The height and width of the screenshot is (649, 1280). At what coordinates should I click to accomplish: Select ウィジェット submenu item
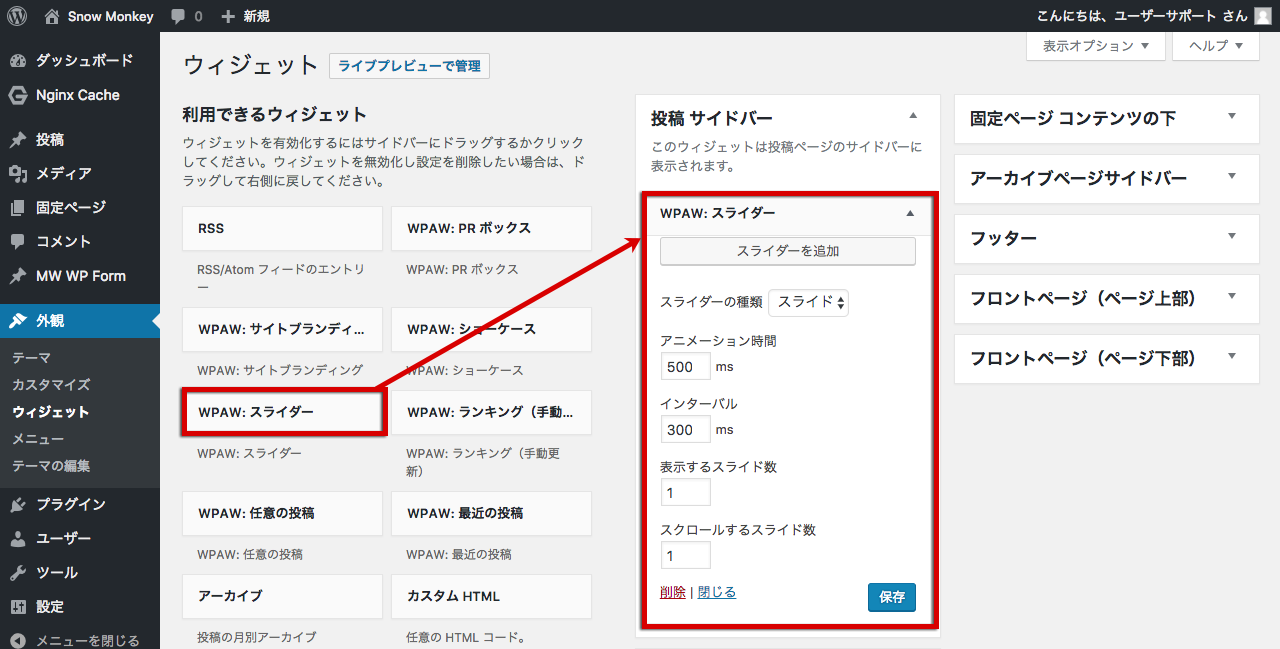pyautogui.click(x=50, y=412)
